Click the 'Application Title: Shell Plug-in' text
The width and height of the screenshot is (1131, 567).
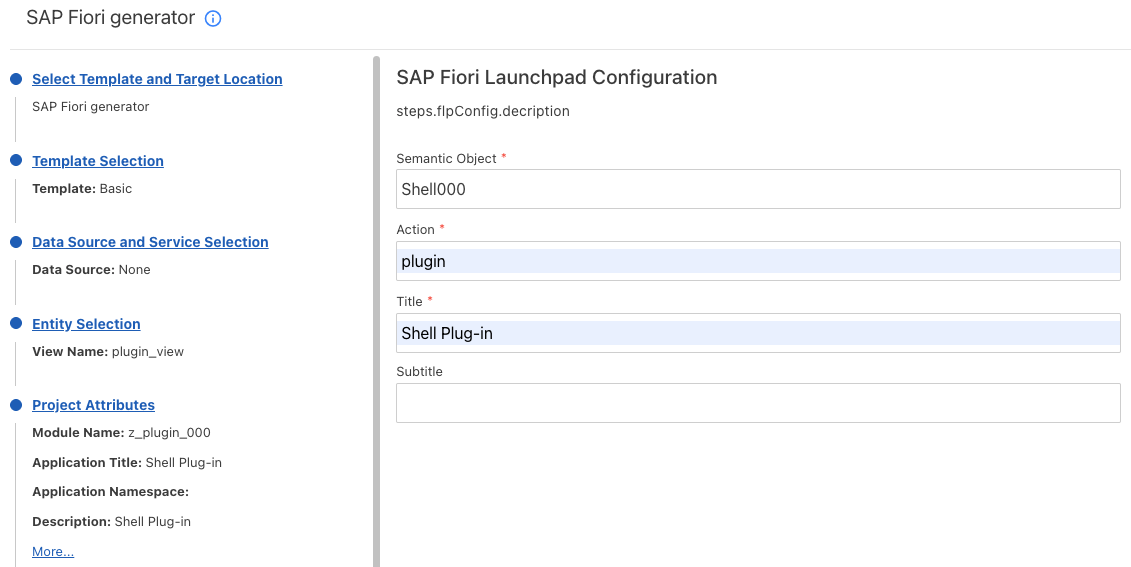point(127,462)
